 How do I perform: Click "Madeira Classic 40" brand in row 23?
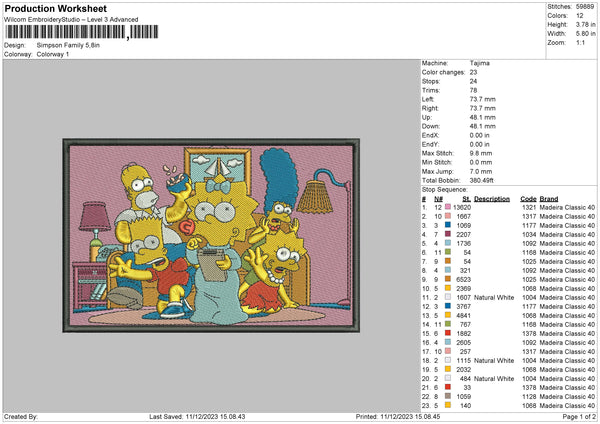tap(567, 405)
